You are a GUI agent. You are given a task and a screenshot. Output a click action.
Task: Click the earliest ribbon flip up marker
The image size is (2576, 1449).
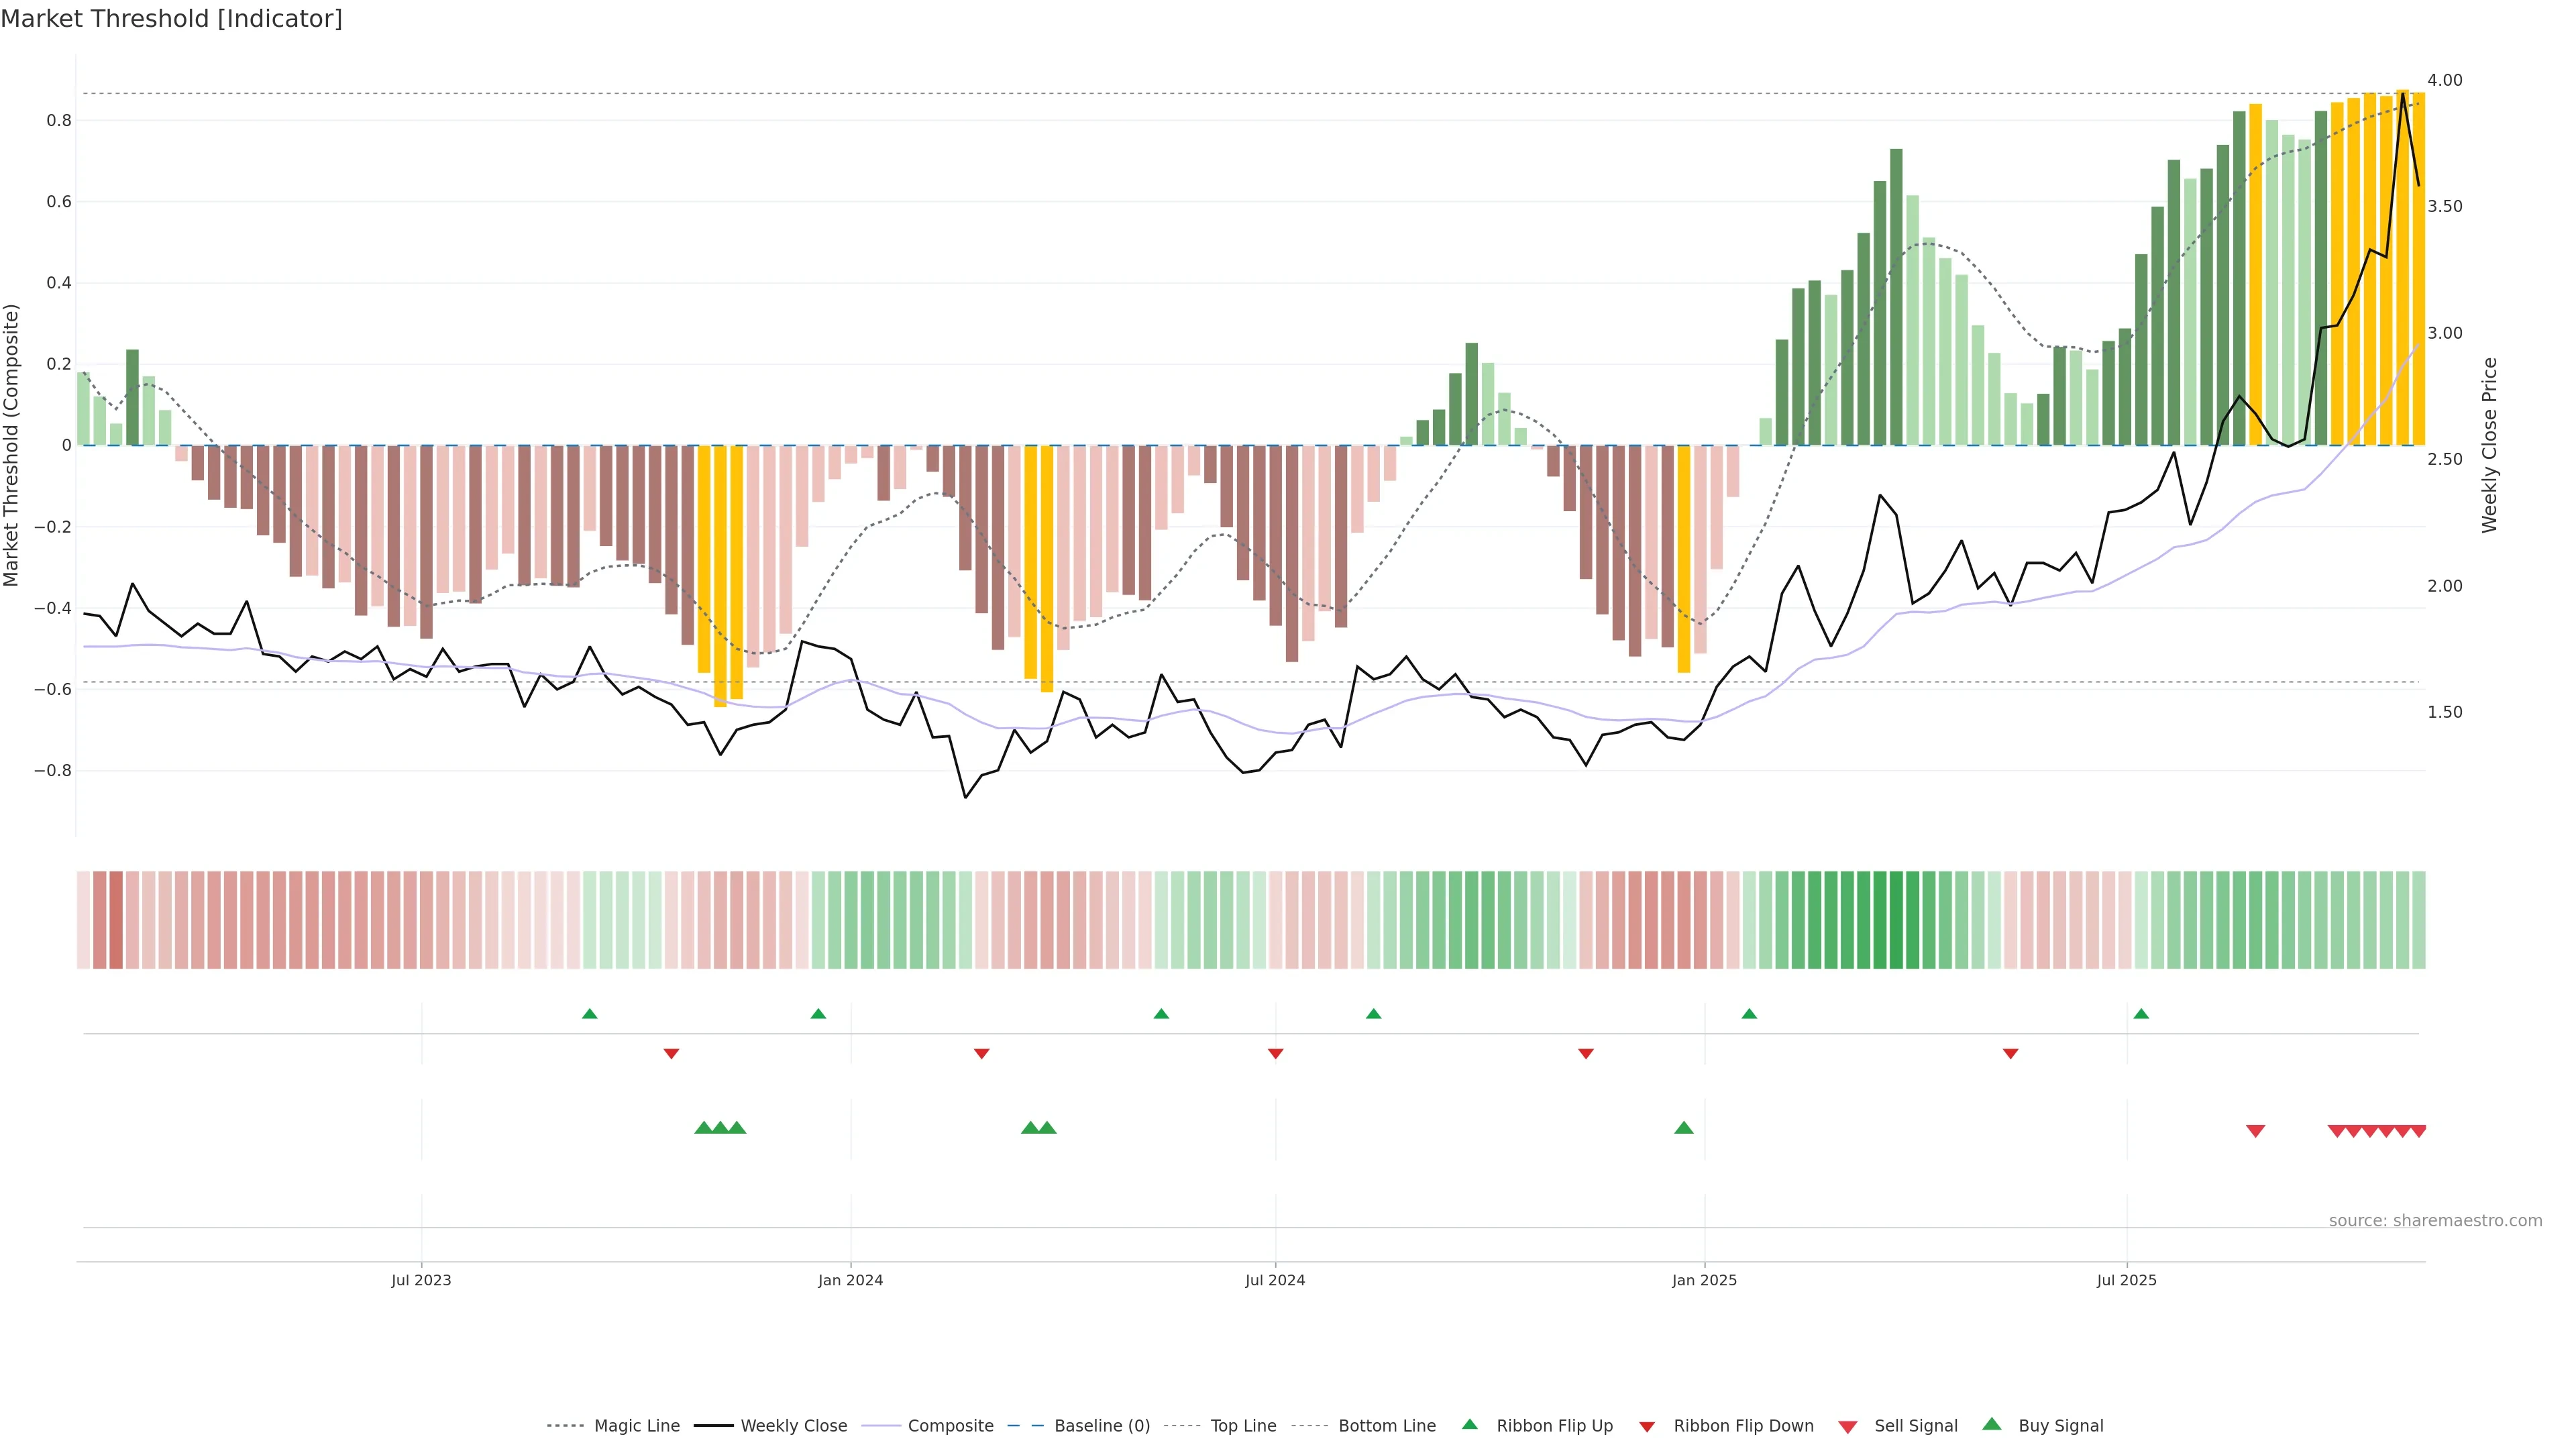pos(589,1014)
